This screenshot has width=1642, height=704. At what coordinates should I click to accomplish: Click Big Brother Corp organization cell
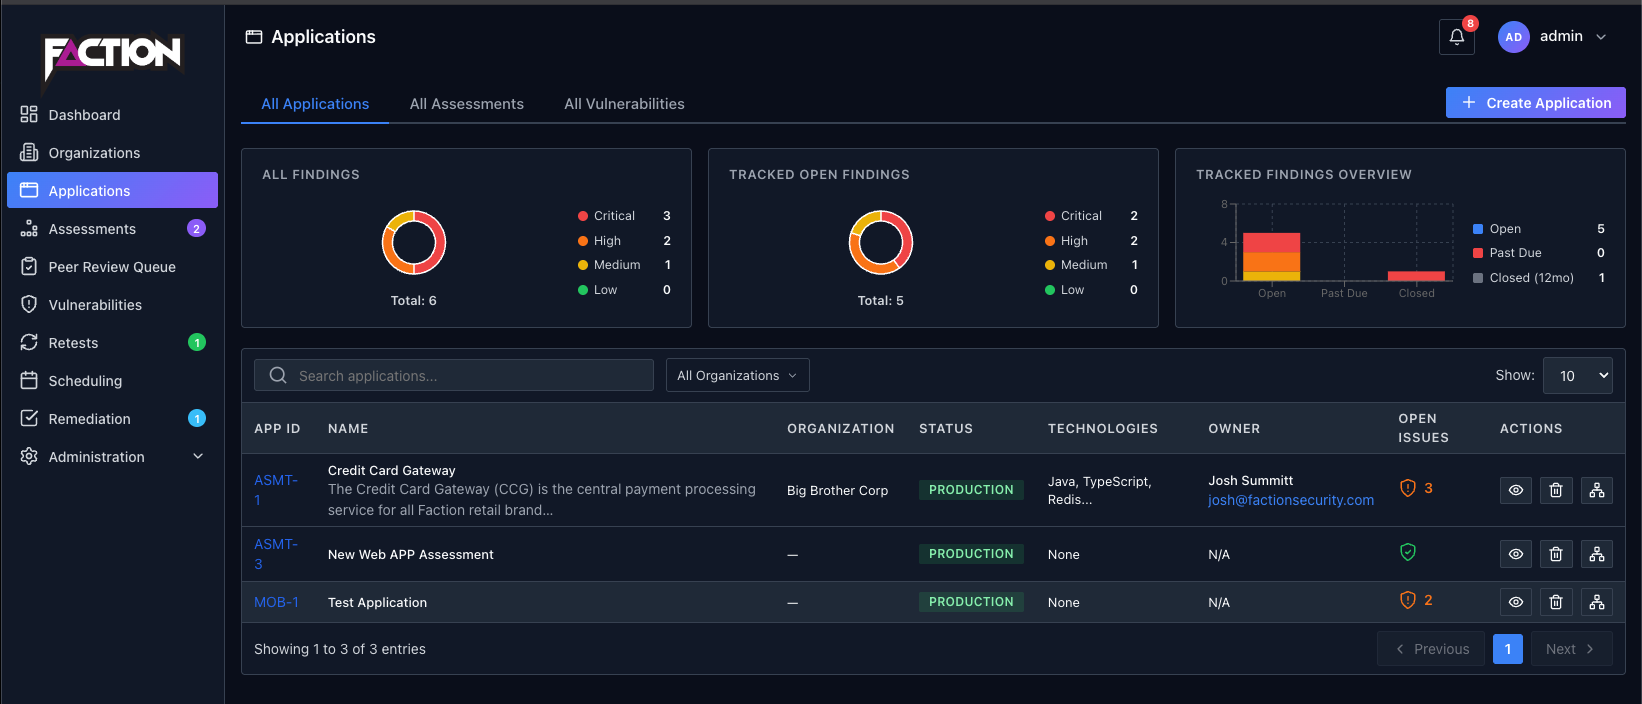837,490
